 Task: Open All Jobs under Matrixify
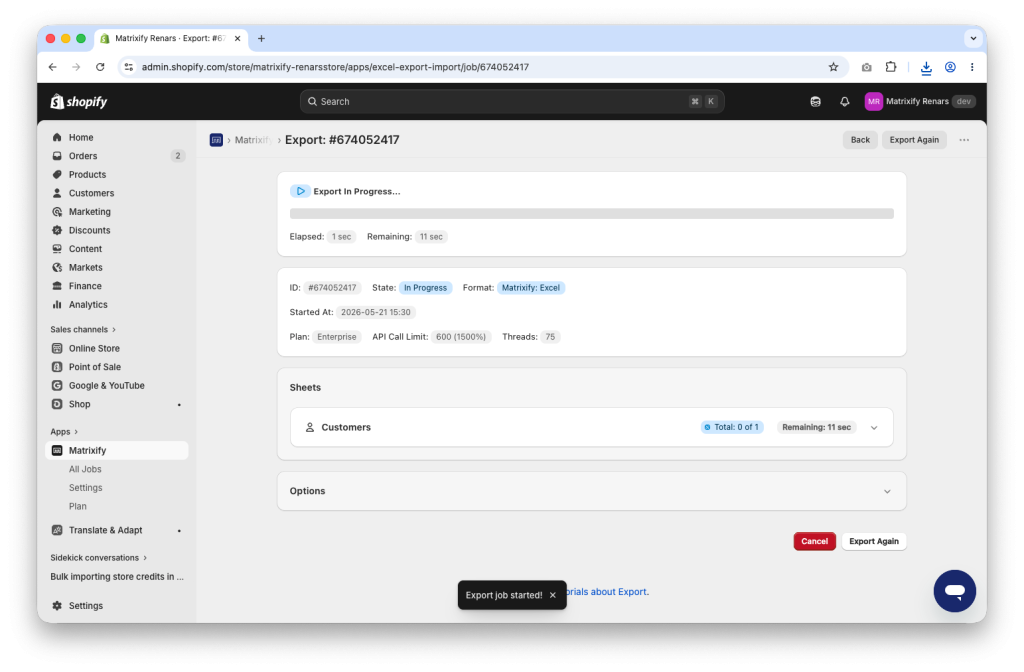[x=85, y=470]
